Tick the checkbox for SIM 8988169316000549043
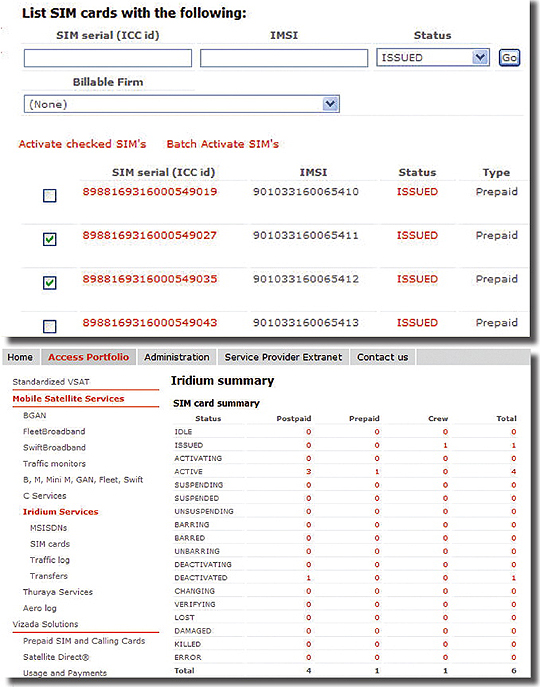This screenshot has height=687, width=540. [50, 326]
